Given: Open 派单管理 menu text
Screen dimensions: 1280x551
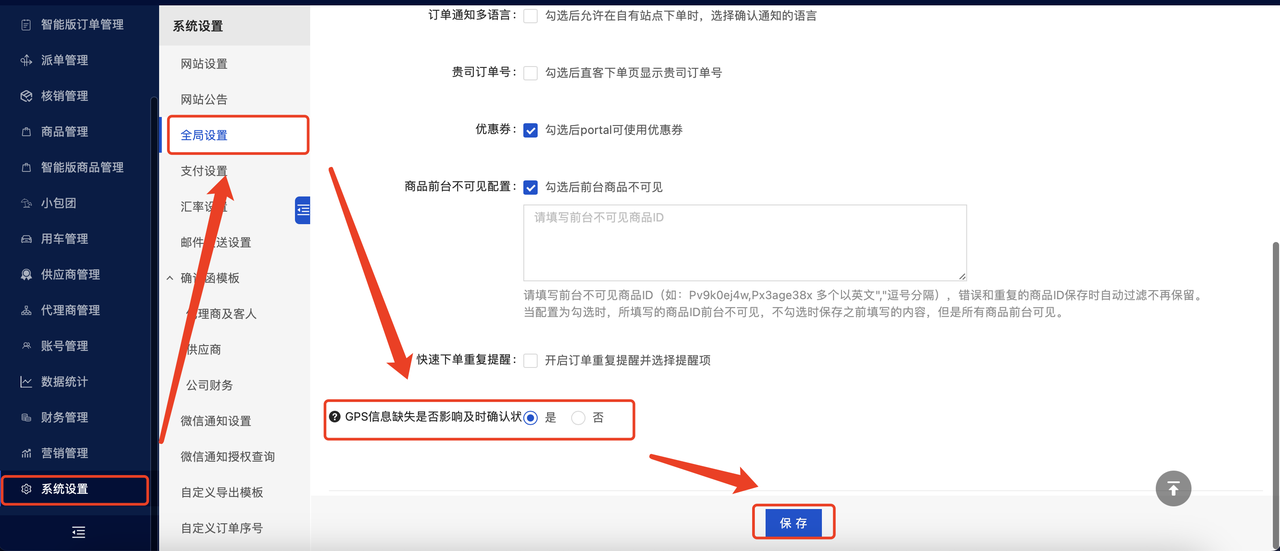Looking at the screenshot, I should coord(65,60).
